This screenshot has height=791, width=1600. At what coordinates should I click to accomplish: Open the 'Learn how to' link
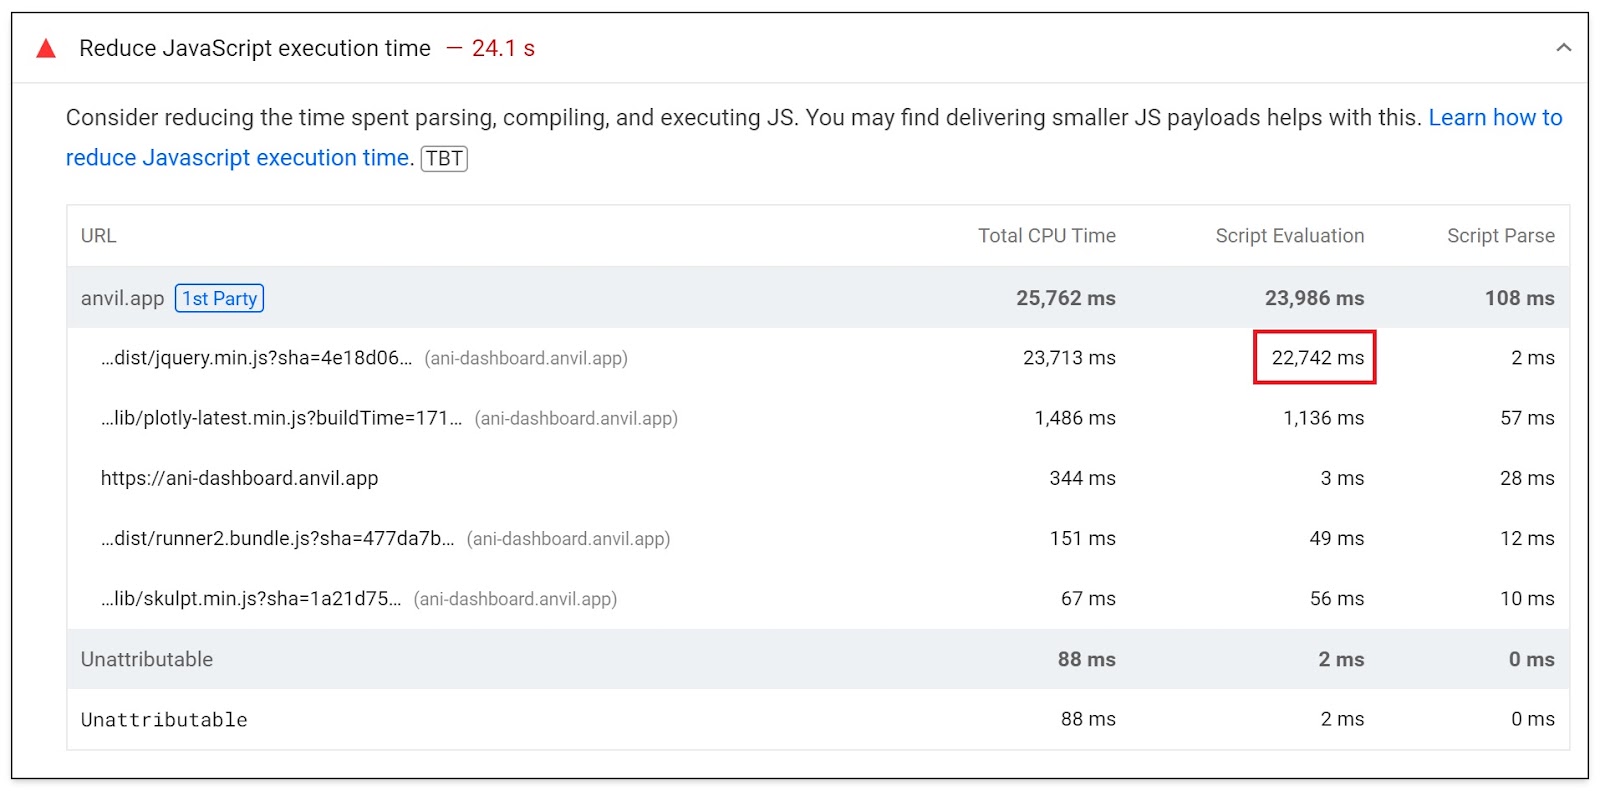(x=1495, y=118)
